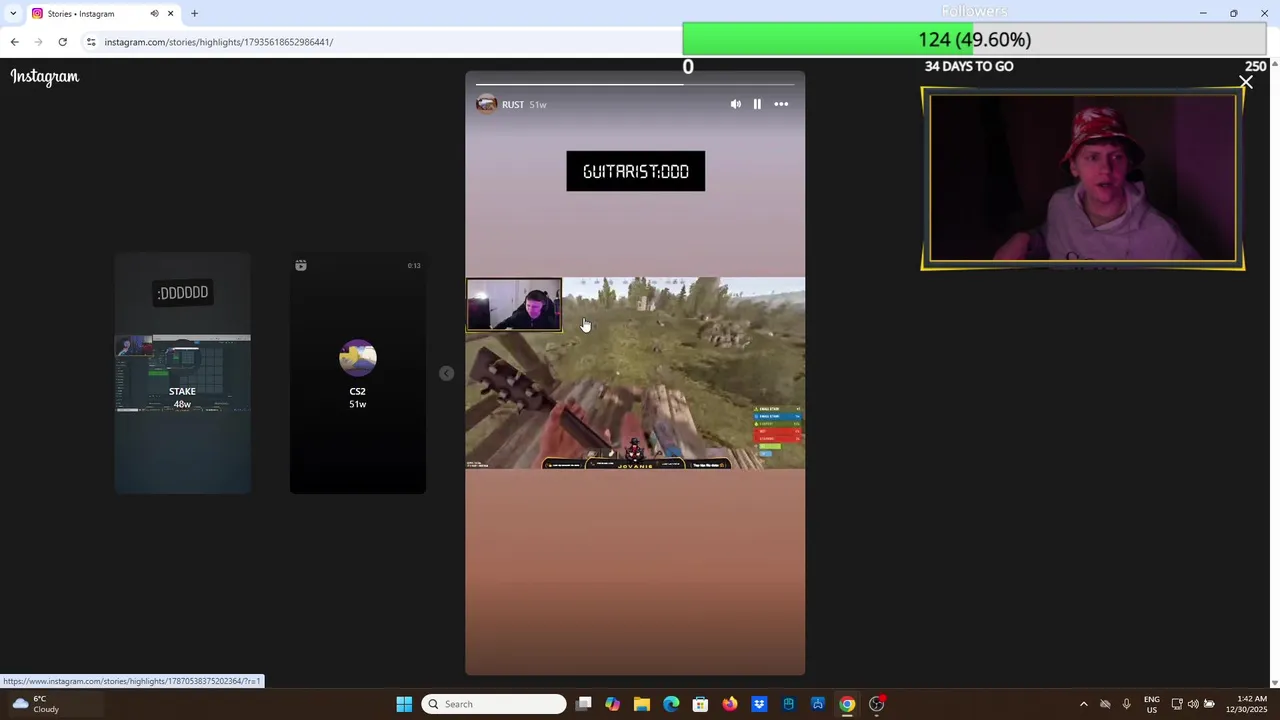Click browser back arrow
Viewport: 1280px width, 720px height.
pyautogui.click(x=14, y=42)
